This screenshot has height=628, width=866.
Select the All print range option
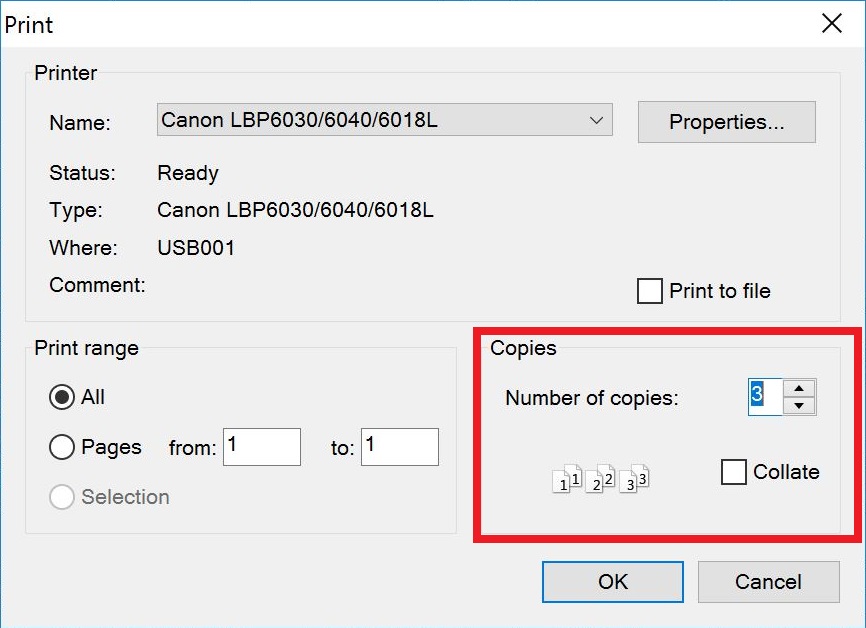pyautogui.click(x=62, y=397)
